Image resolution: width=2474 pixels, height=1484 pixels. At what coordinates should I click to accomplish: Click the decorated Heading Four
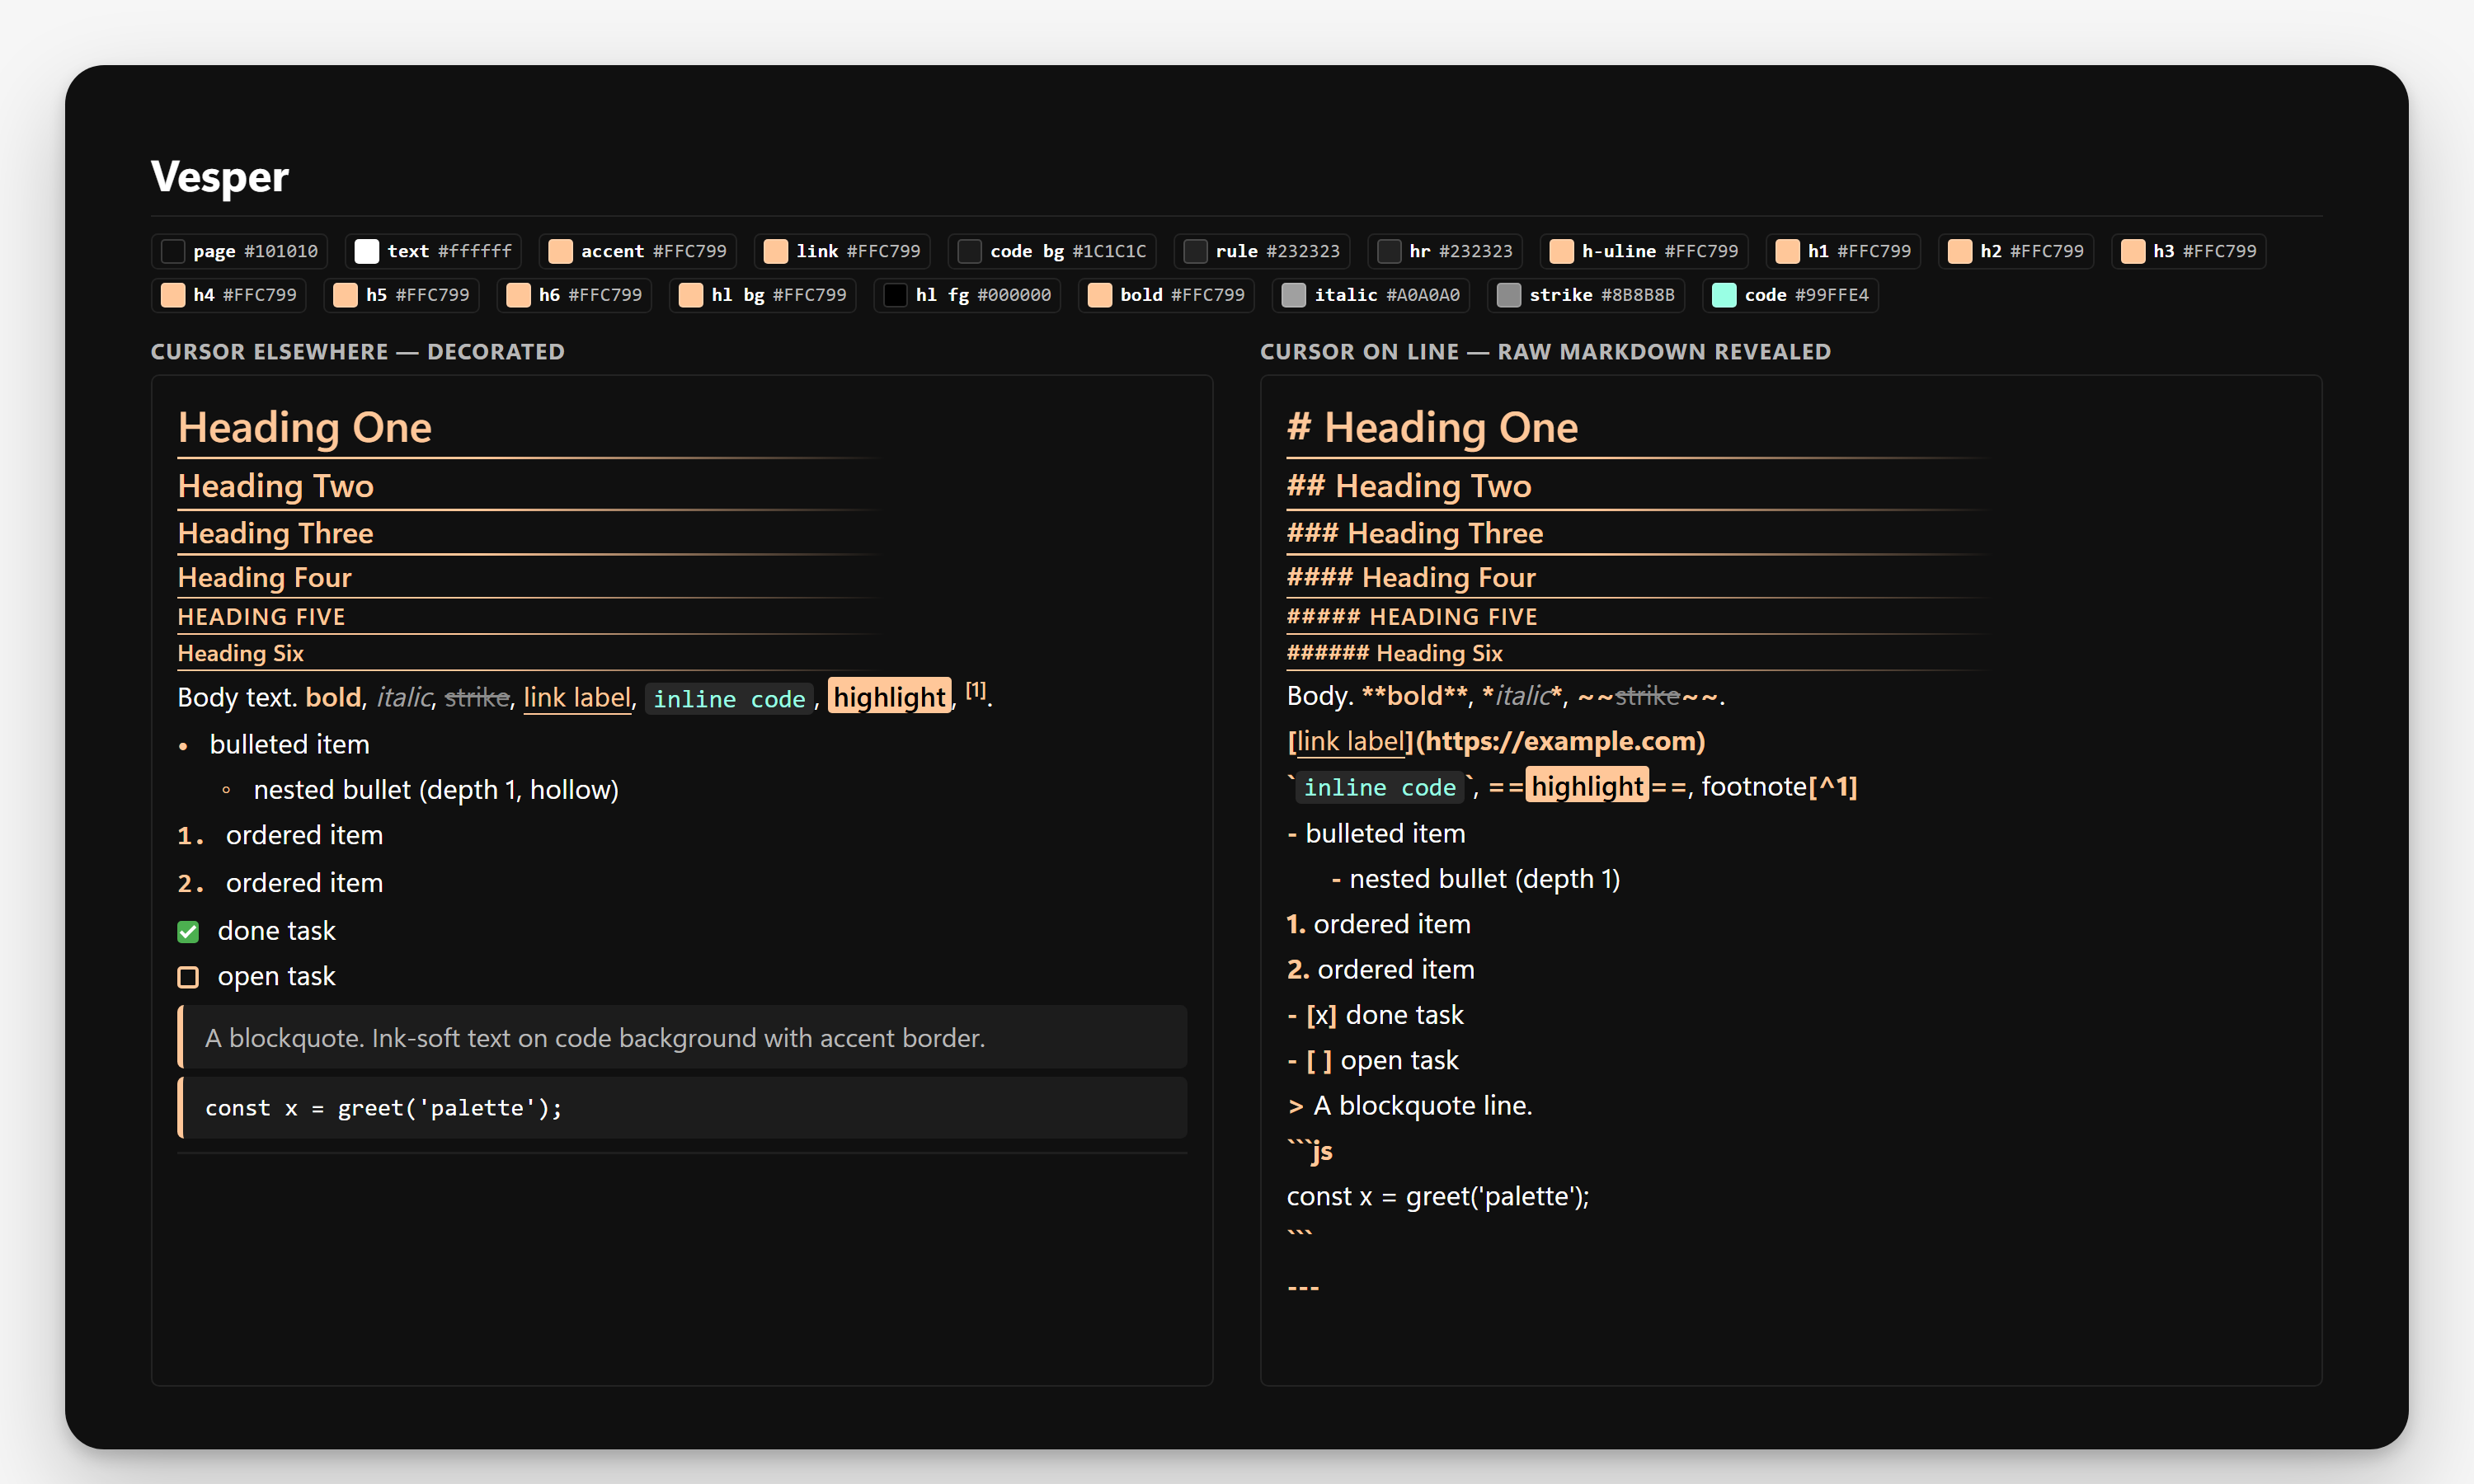pos(265,577)
